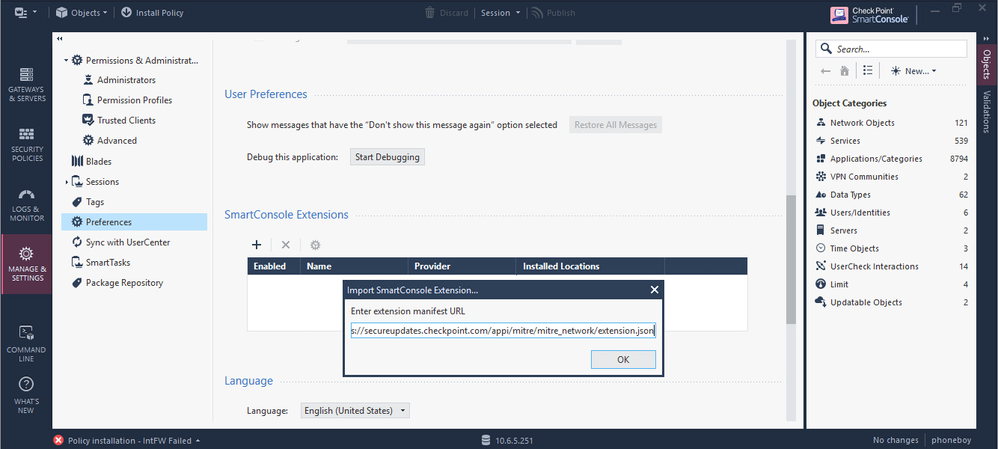The image size is (998, 449).
Task: Expand the Sessions tree node
Action: (66, 182)
